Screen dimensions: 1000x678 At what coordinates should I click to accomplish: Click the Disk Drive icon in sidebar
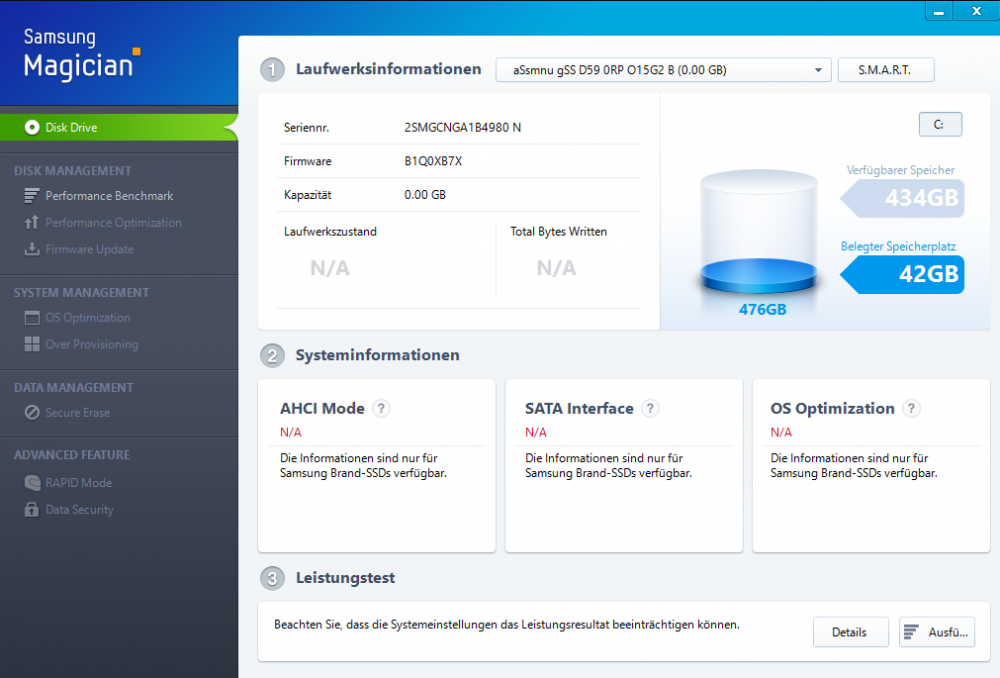[32, 127]
